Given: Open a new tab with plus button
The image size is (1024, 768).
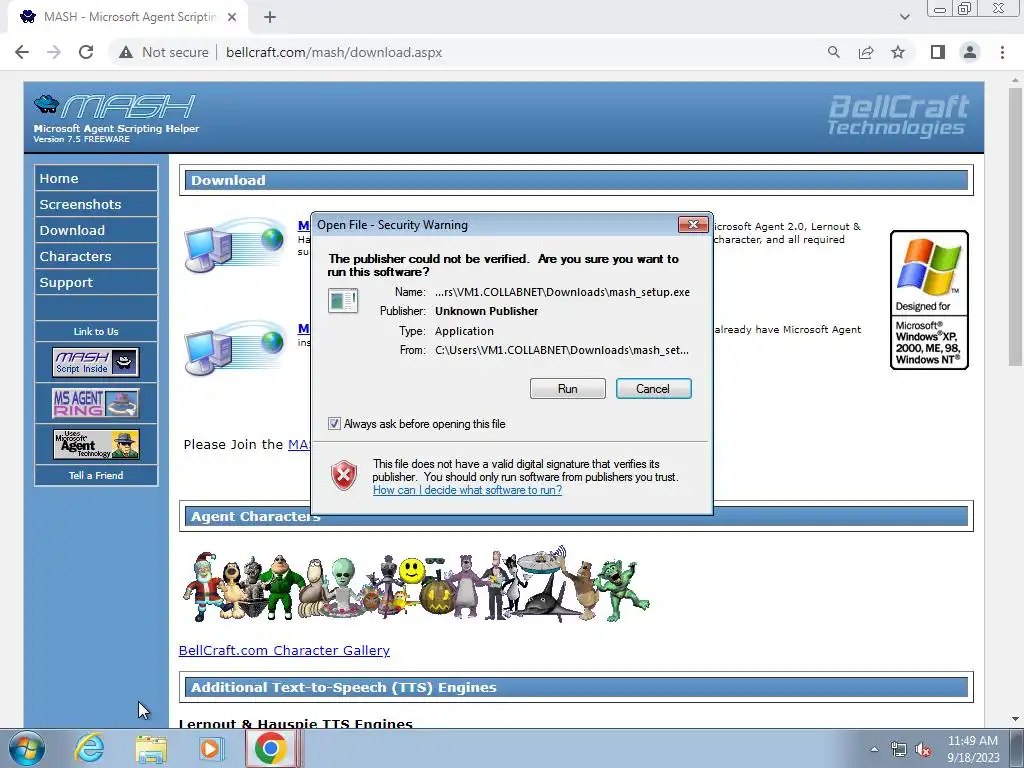Looking at the screenshot, I should tap(270, 17).
